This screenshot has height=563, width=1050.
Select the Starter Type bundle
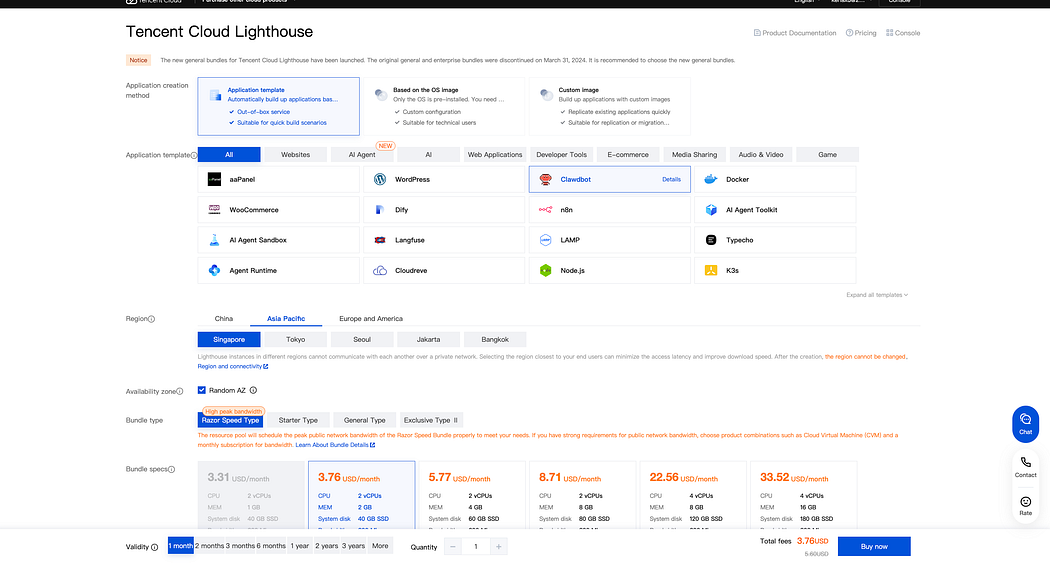298,420
